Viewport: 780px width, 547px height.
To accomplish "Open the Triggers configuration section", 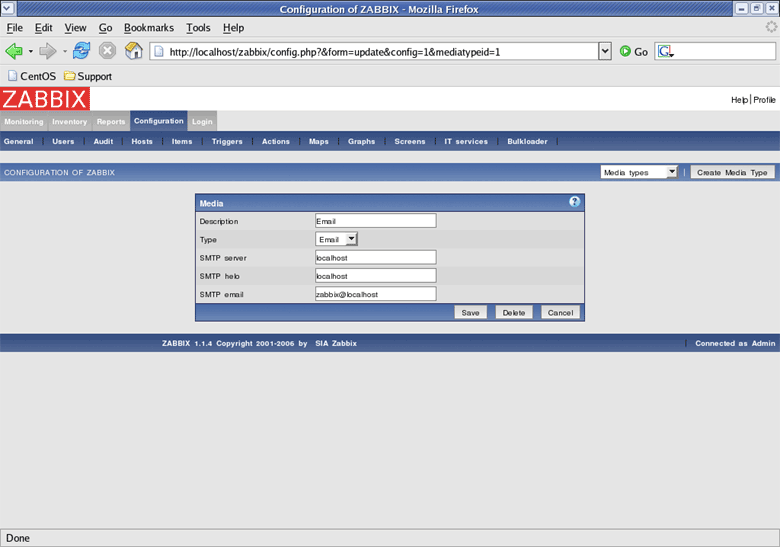I will click(227, 142).
